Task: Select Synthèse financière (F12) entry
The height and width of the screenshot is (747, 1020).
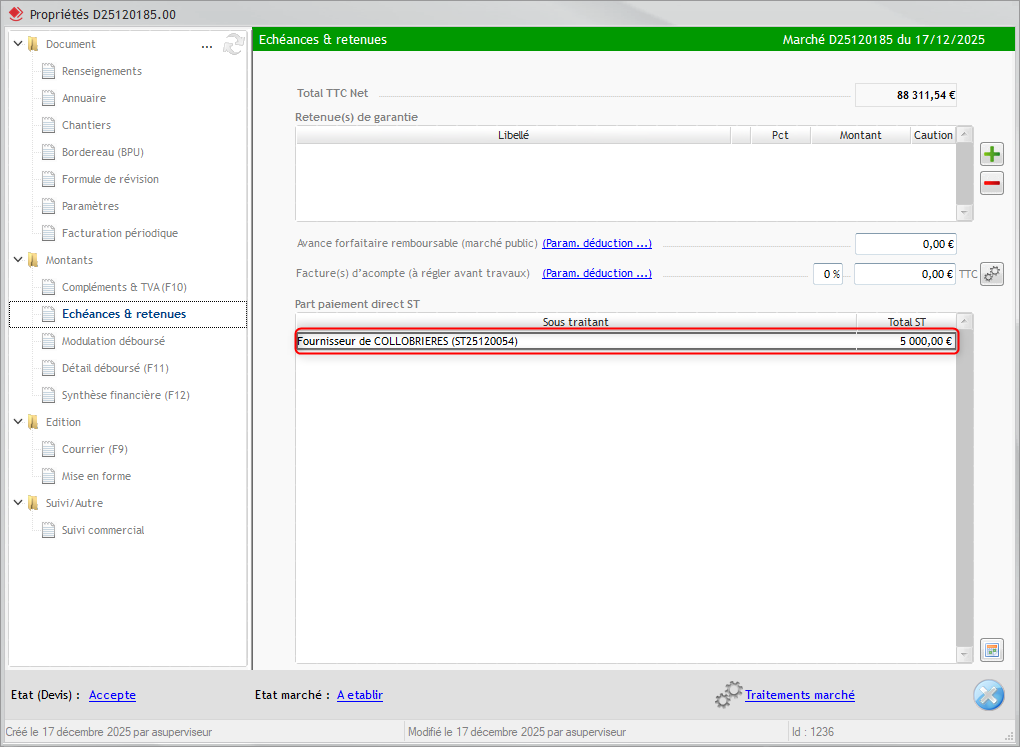Action: pyautogui.click(x=125, y=395)
